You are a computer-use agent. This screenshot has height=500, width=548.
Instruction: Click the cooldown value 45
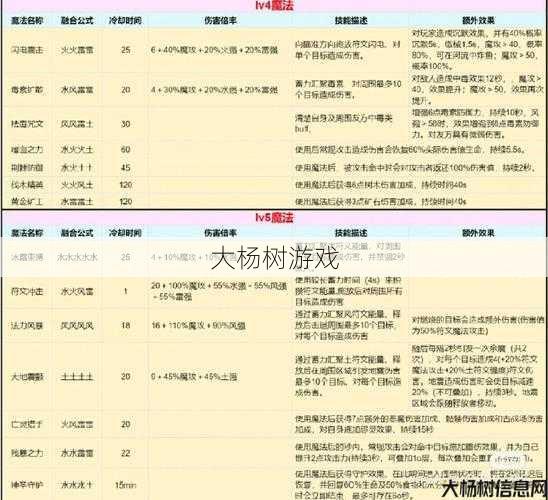pos(125,167)
